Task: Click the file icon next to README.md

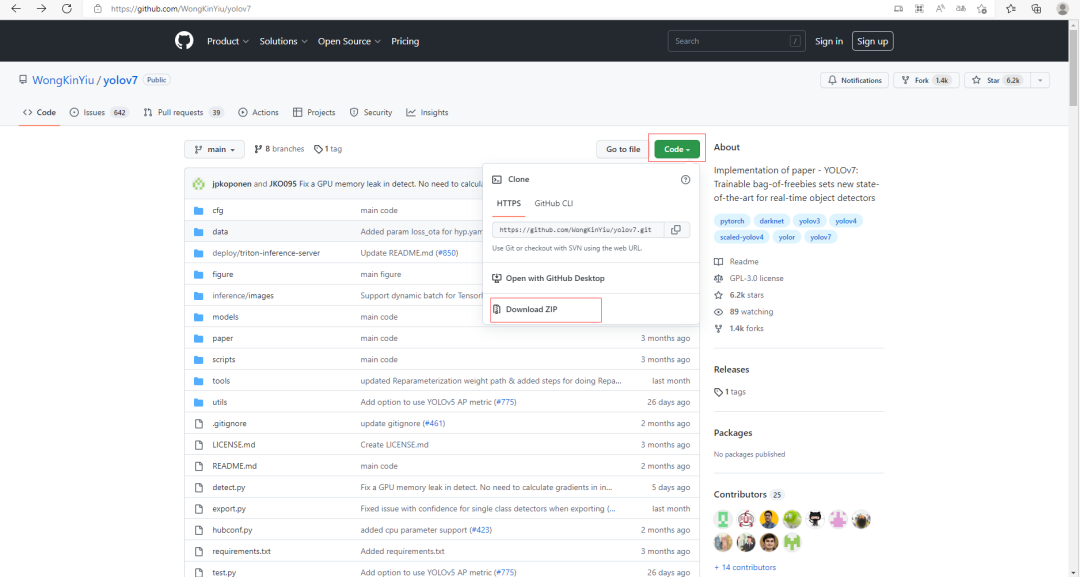Action: [199, 466]
